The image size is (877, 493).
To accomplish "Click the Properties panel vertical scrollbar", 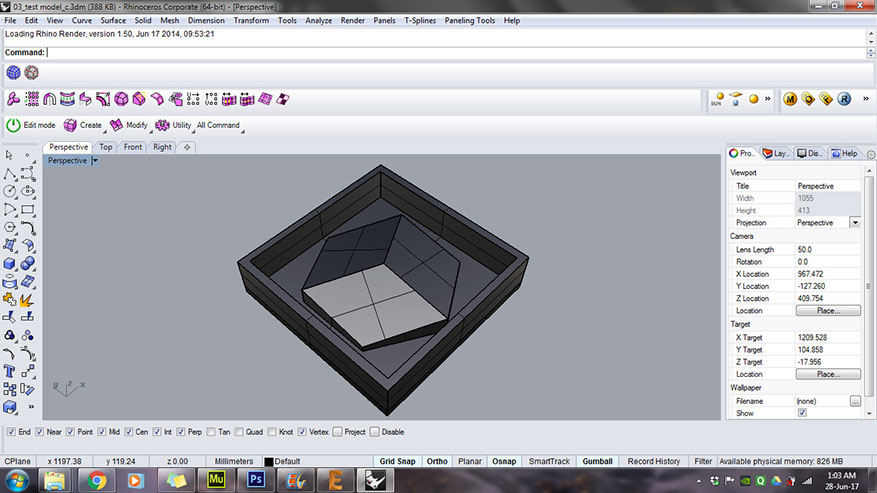I will click(869, 289).
